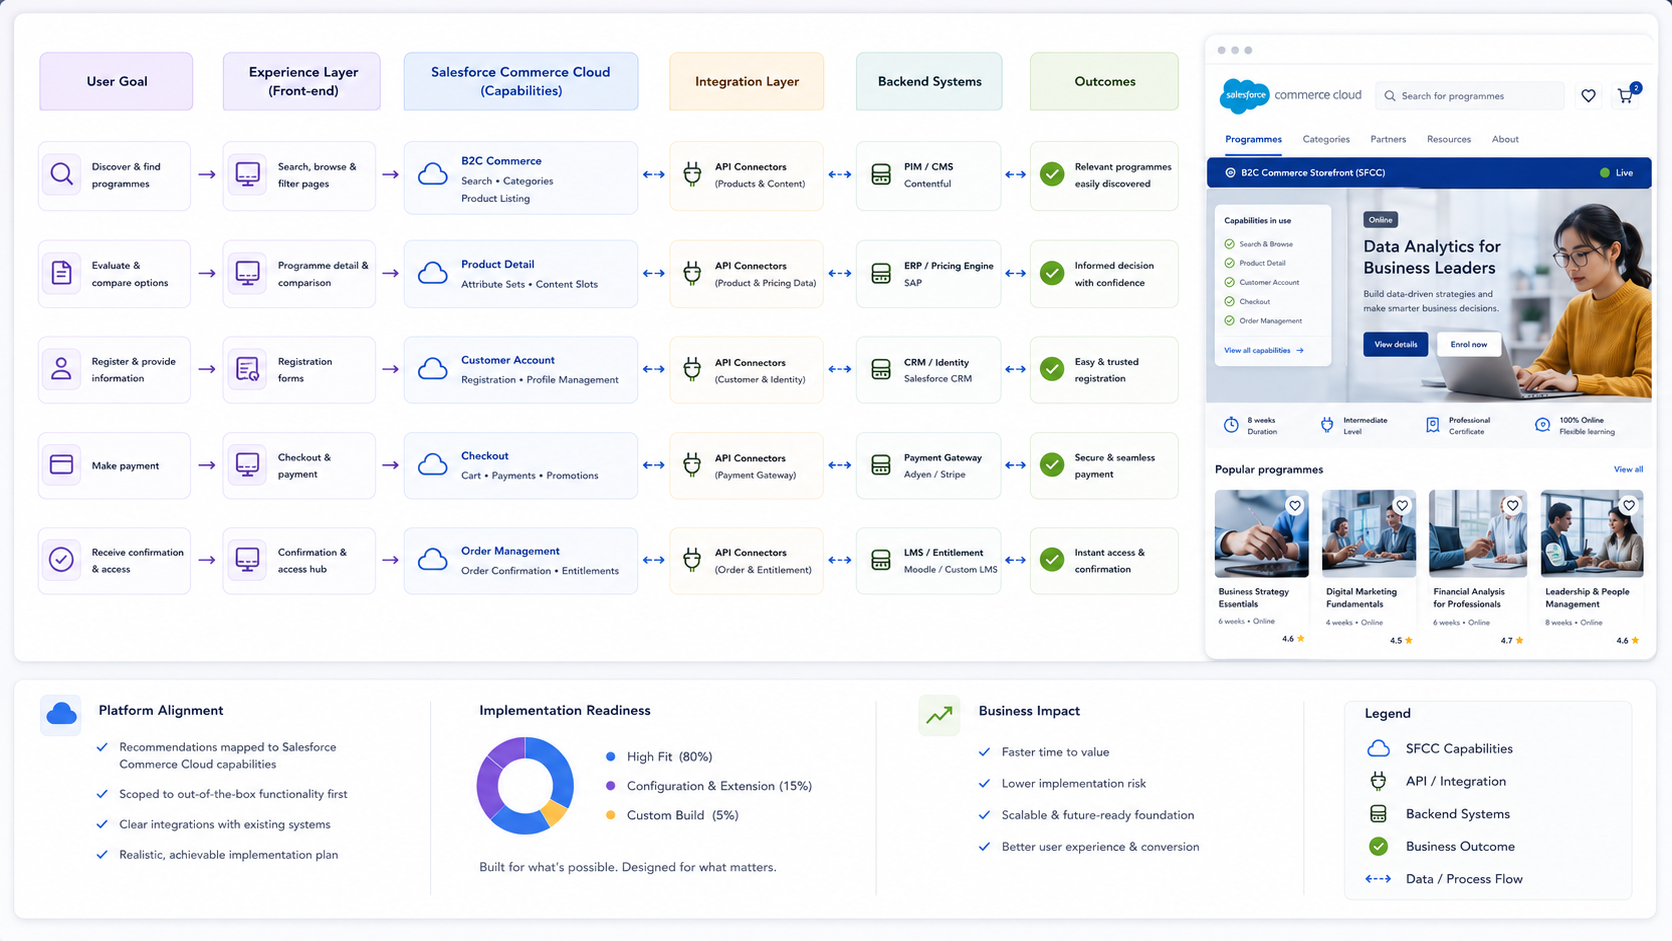Image resolution: width=1672 pixels, height=941 pixels.
Task: Favorite the Leadership & People Management card heart
Action: pos(1629,506)
